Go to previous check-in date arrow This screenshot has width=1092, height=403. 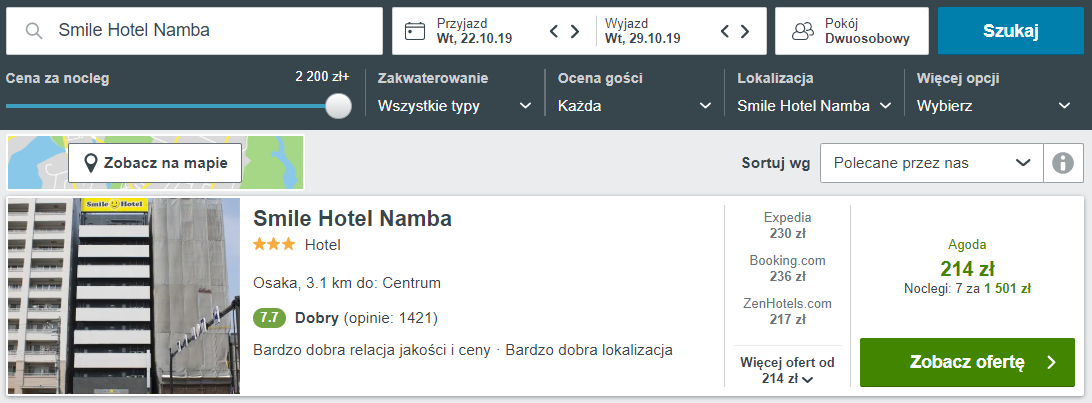(554, 31)
